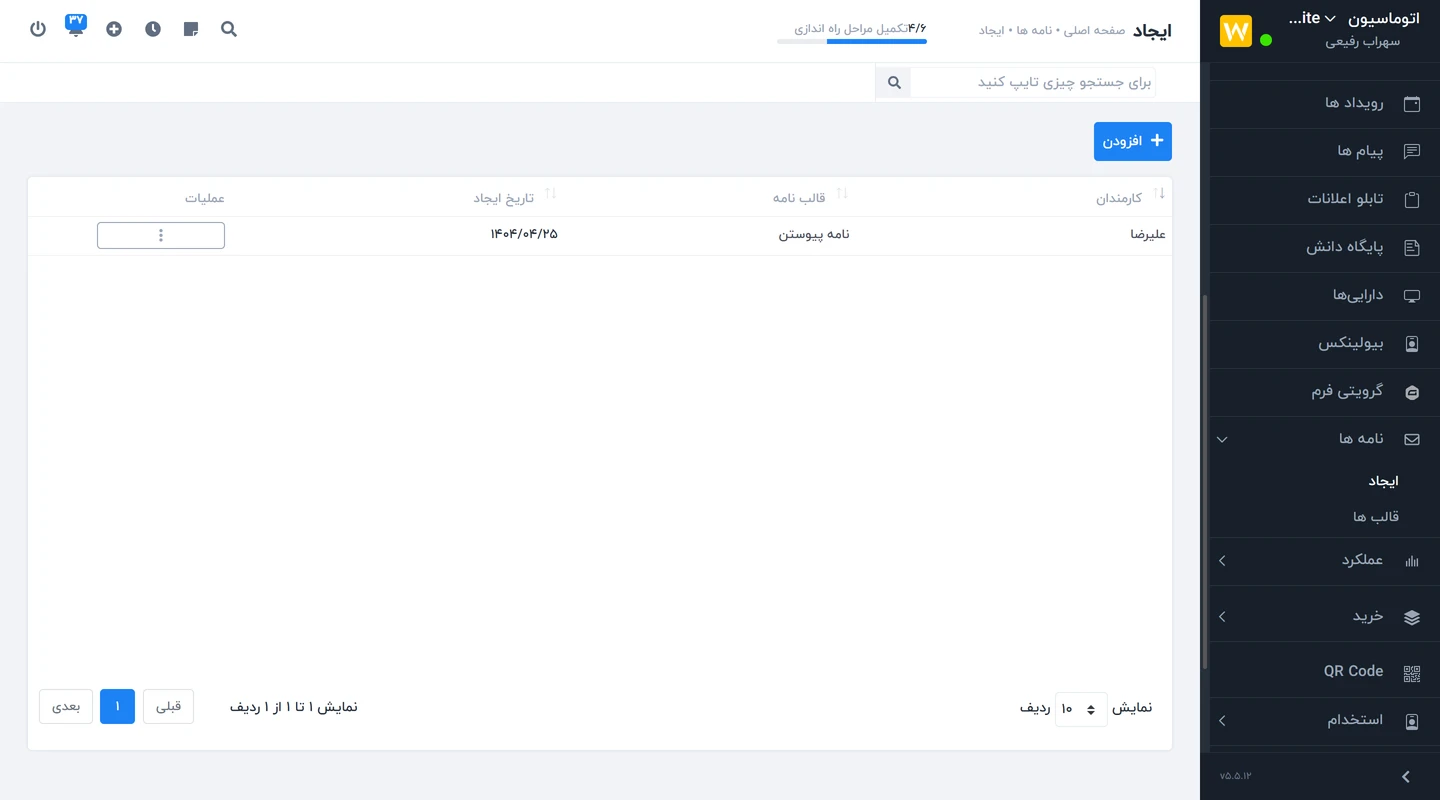Screen dimensions: 1440x800
Task: Click the plus quick-add icon in header
Action: (x=114, y=29)
